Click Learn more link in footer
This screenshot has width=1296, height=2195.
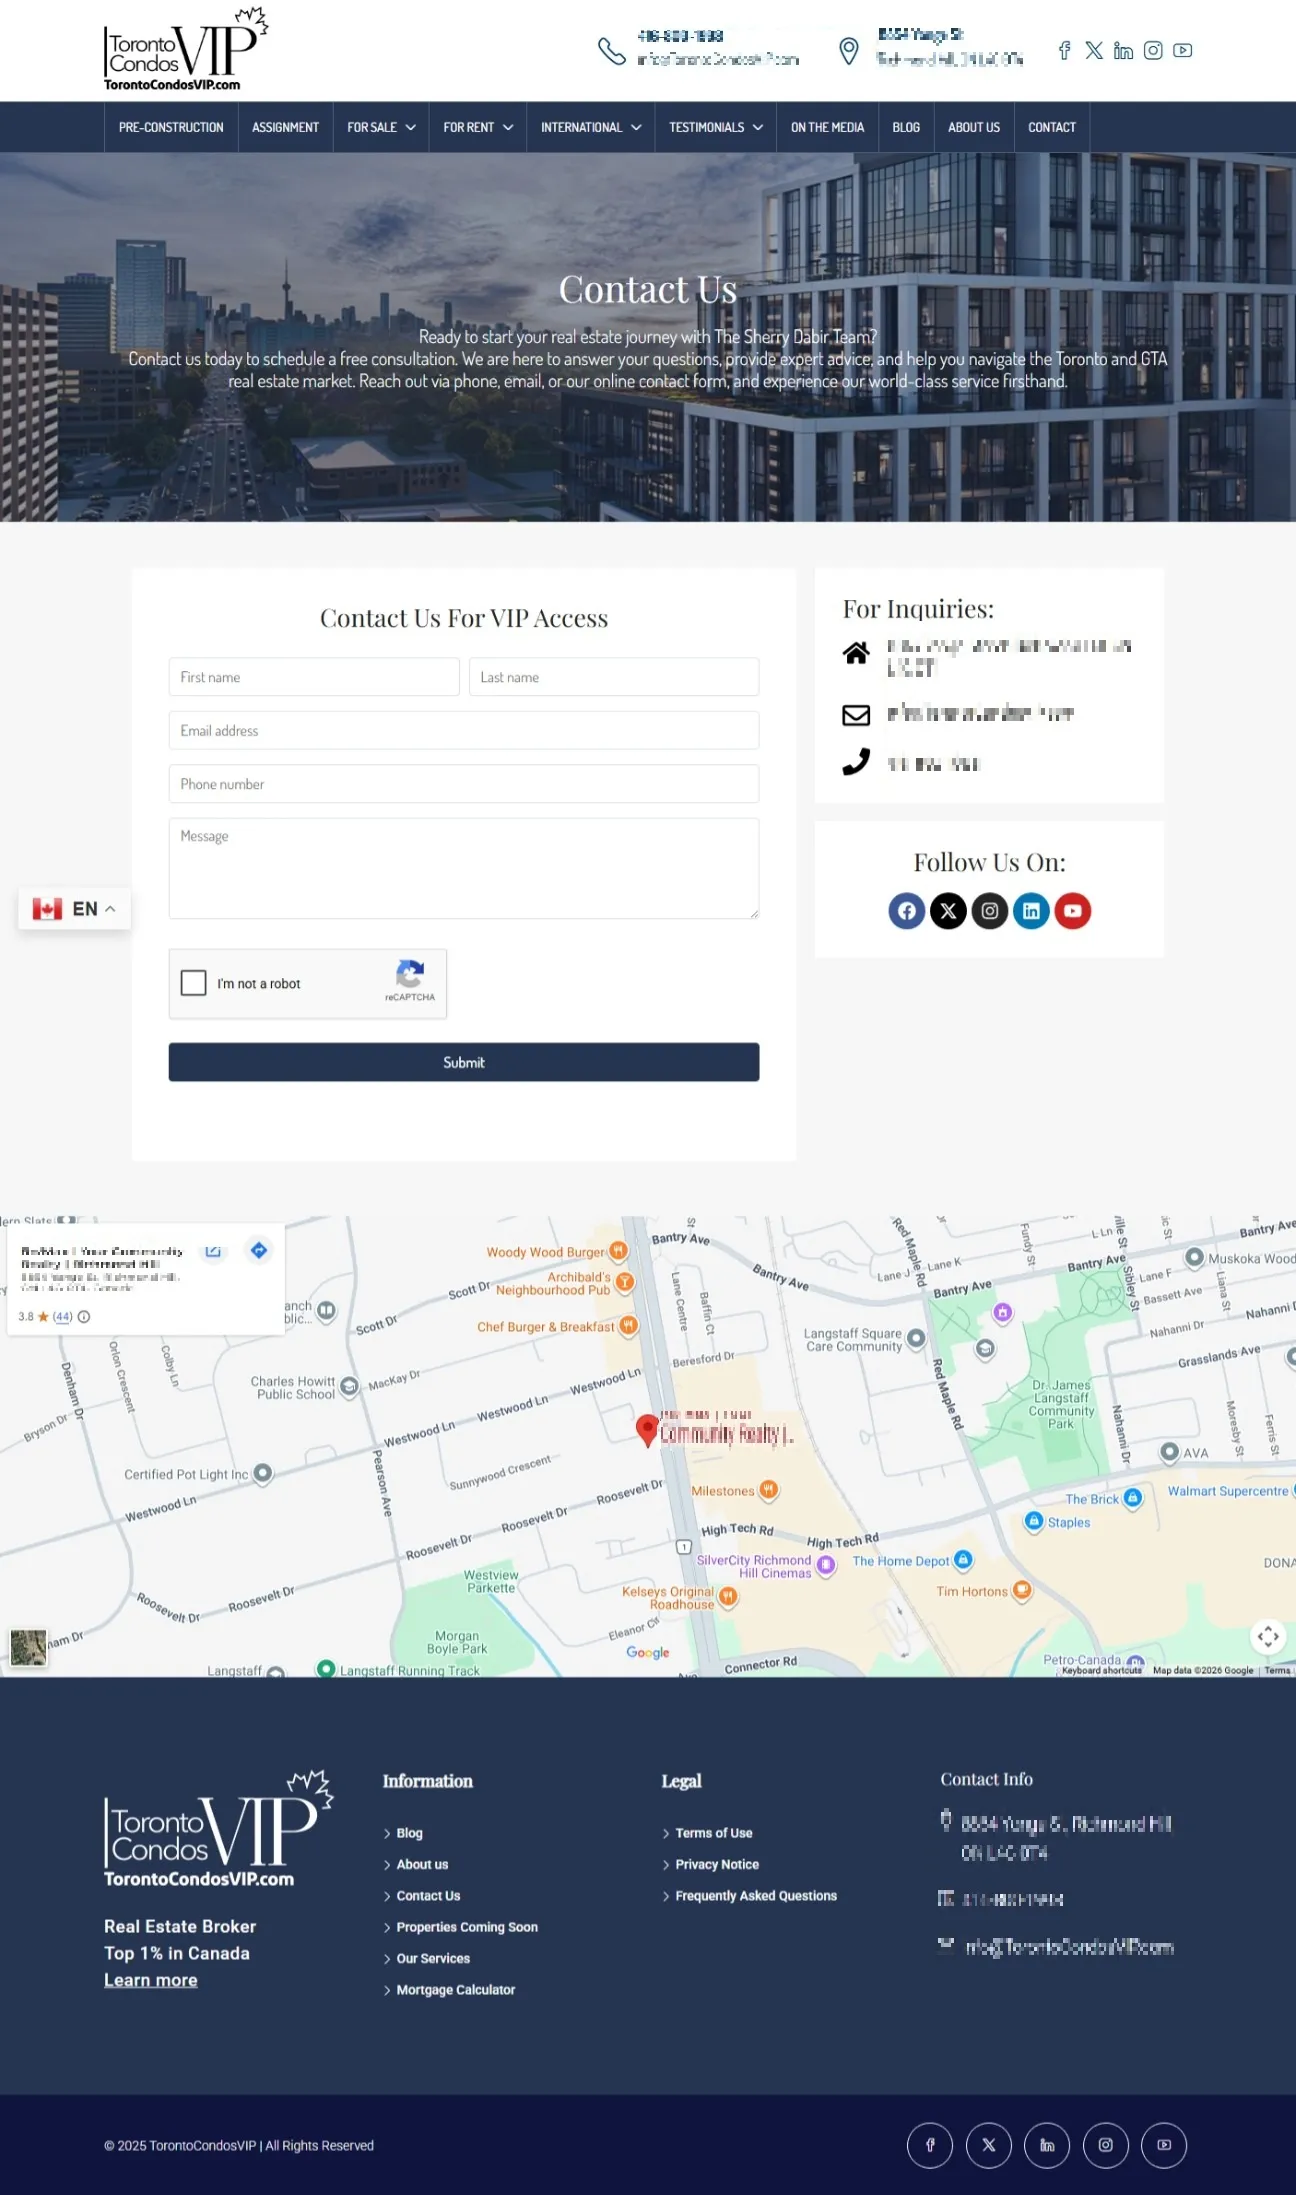(x=151, y=1980)
